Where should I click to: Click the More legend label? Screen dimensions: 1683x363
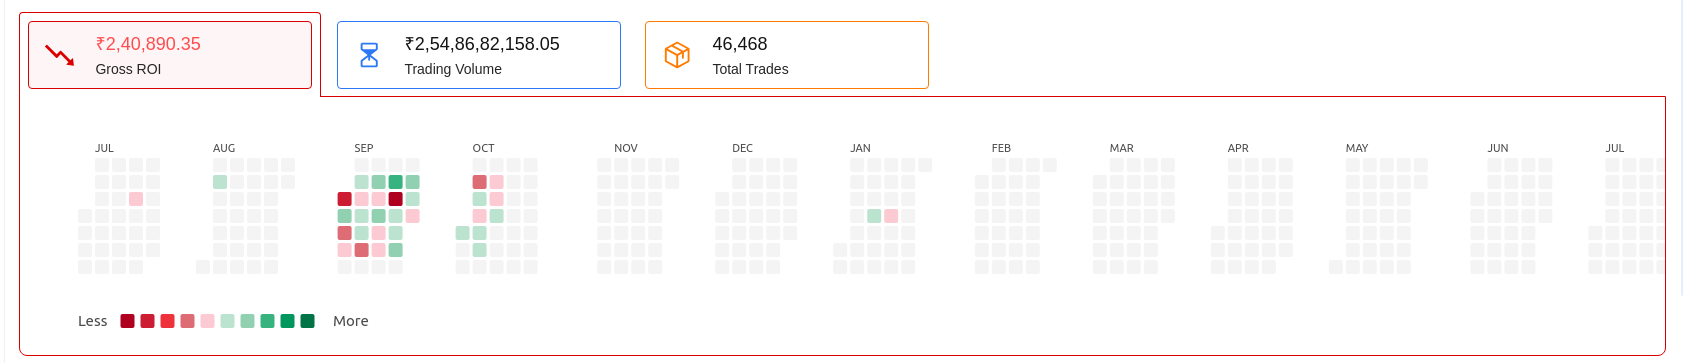pos(351,321)
